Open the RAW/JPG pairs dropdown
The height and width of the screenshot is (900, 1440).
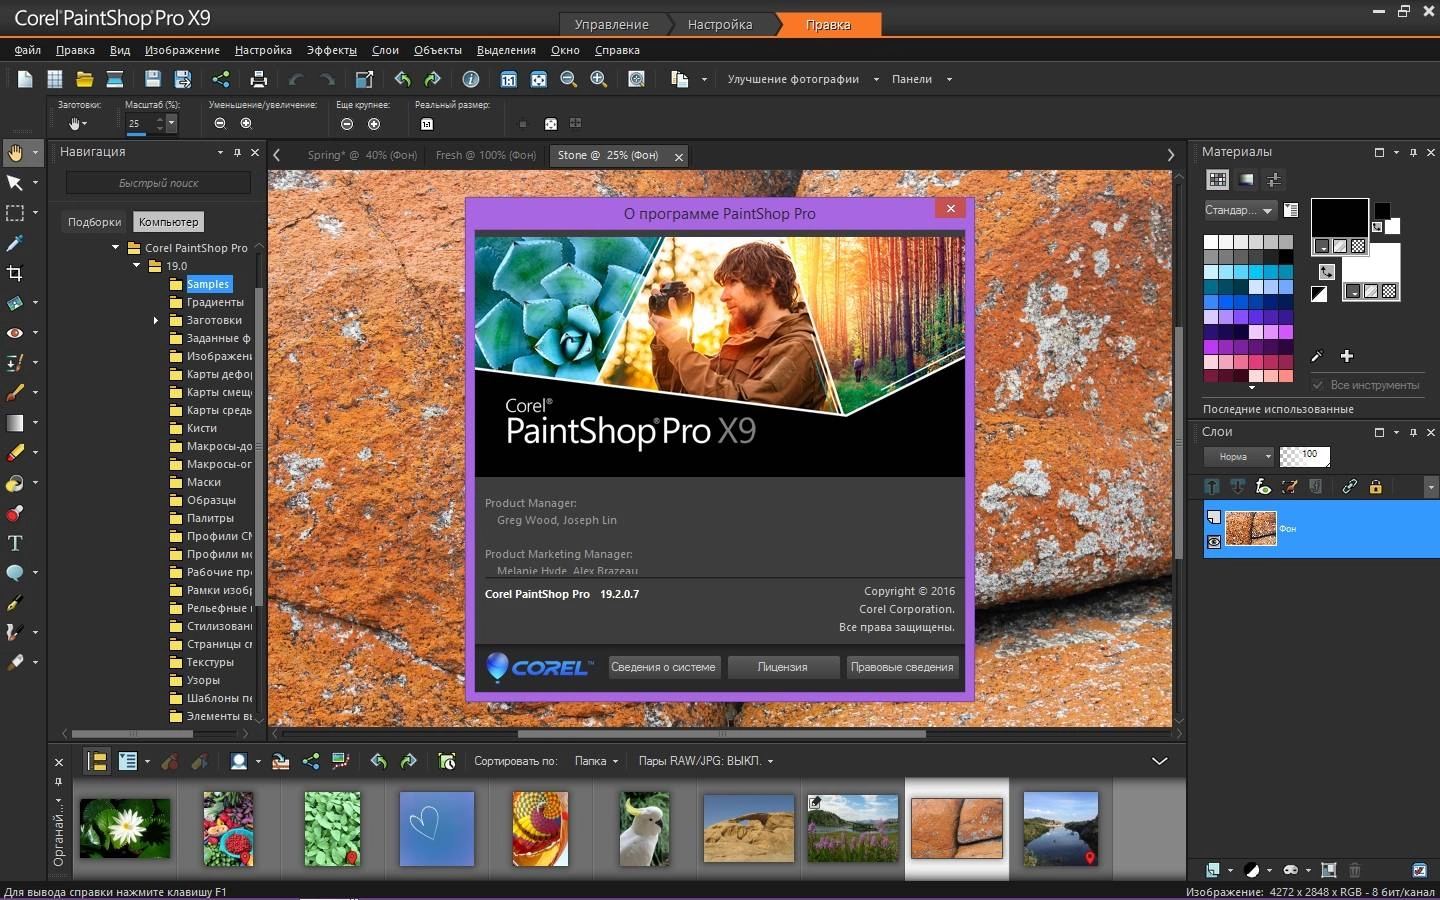(706, 761)
